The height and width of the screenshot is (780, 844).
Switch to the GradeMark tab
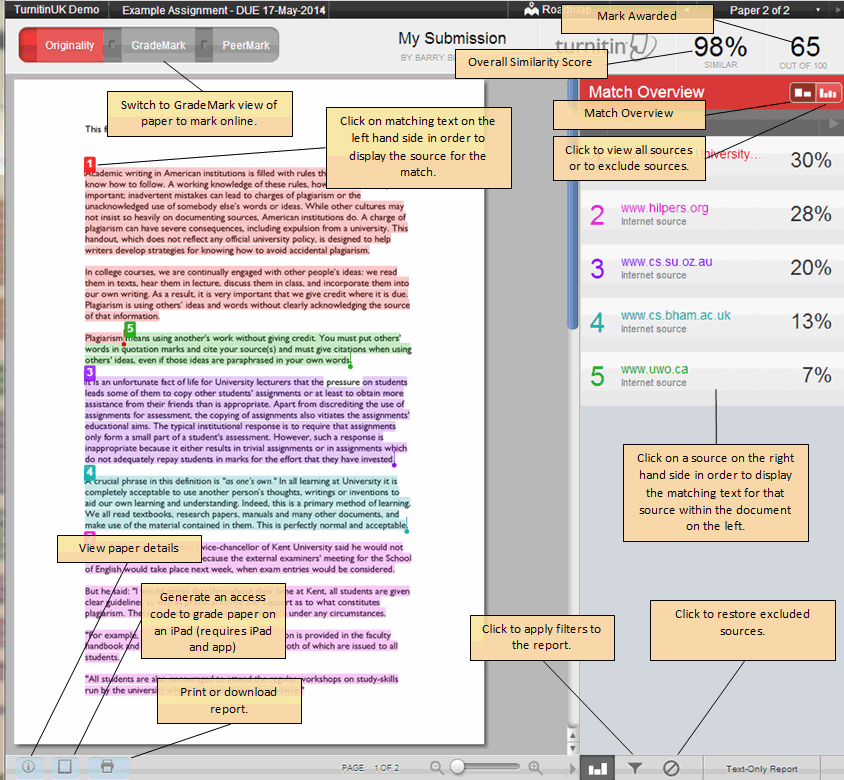click(x=158, y=45)
